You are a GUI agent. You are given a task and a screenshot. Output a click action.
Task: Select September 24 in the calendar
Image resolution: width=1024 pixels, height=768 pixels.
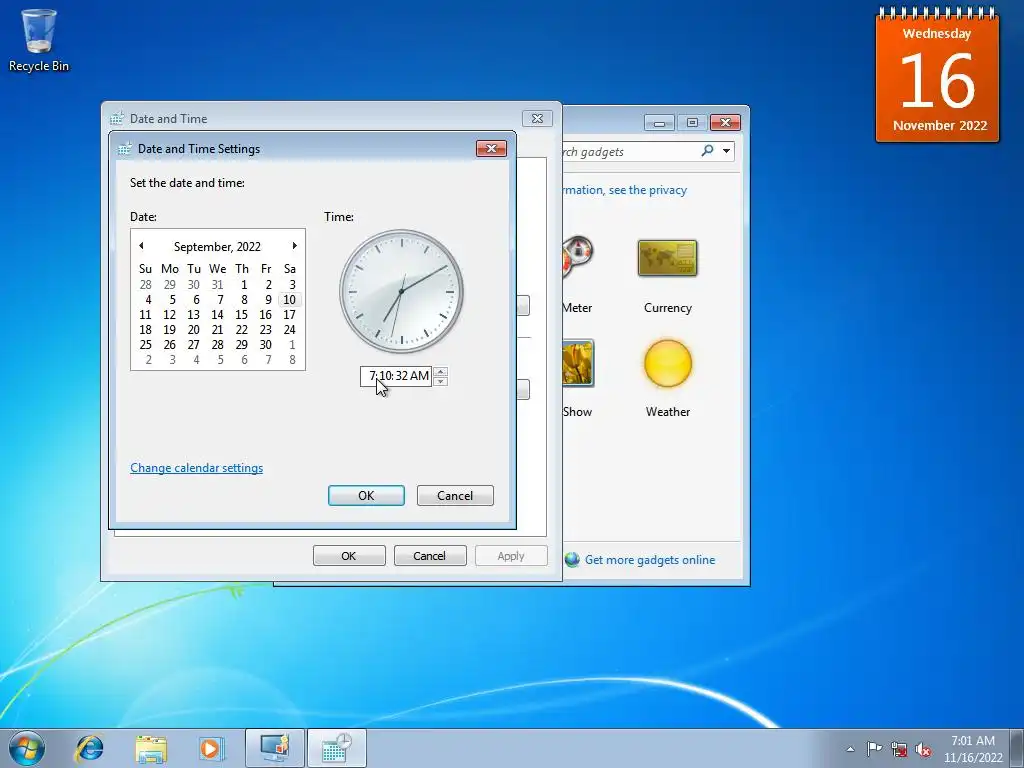tap(289, 330)
